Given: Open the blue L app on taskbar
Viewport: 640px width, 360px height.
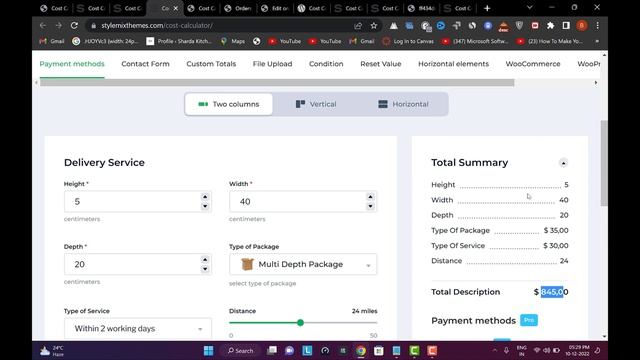Looking at the screenshot, I should point(307,351).
